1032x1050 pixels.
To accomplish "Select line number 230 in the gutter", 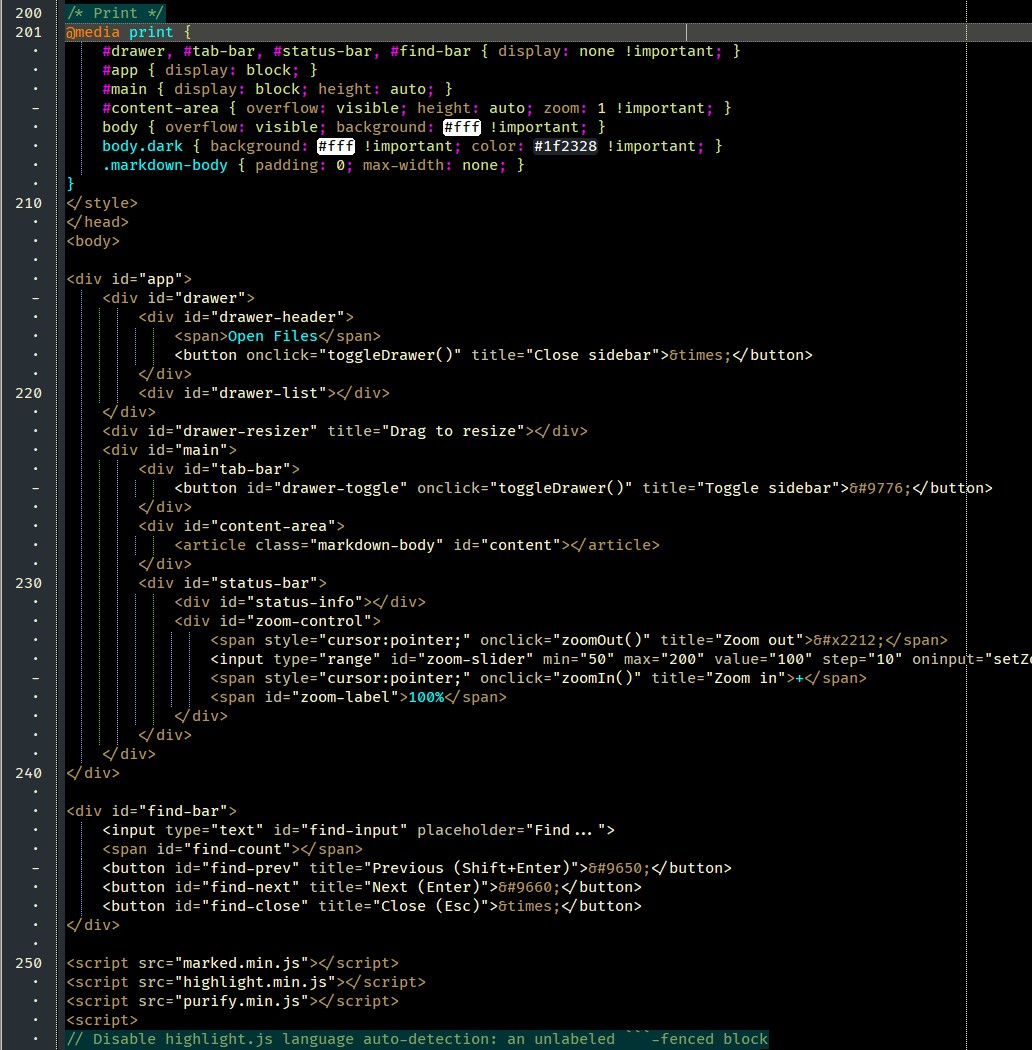I will 29,583.
